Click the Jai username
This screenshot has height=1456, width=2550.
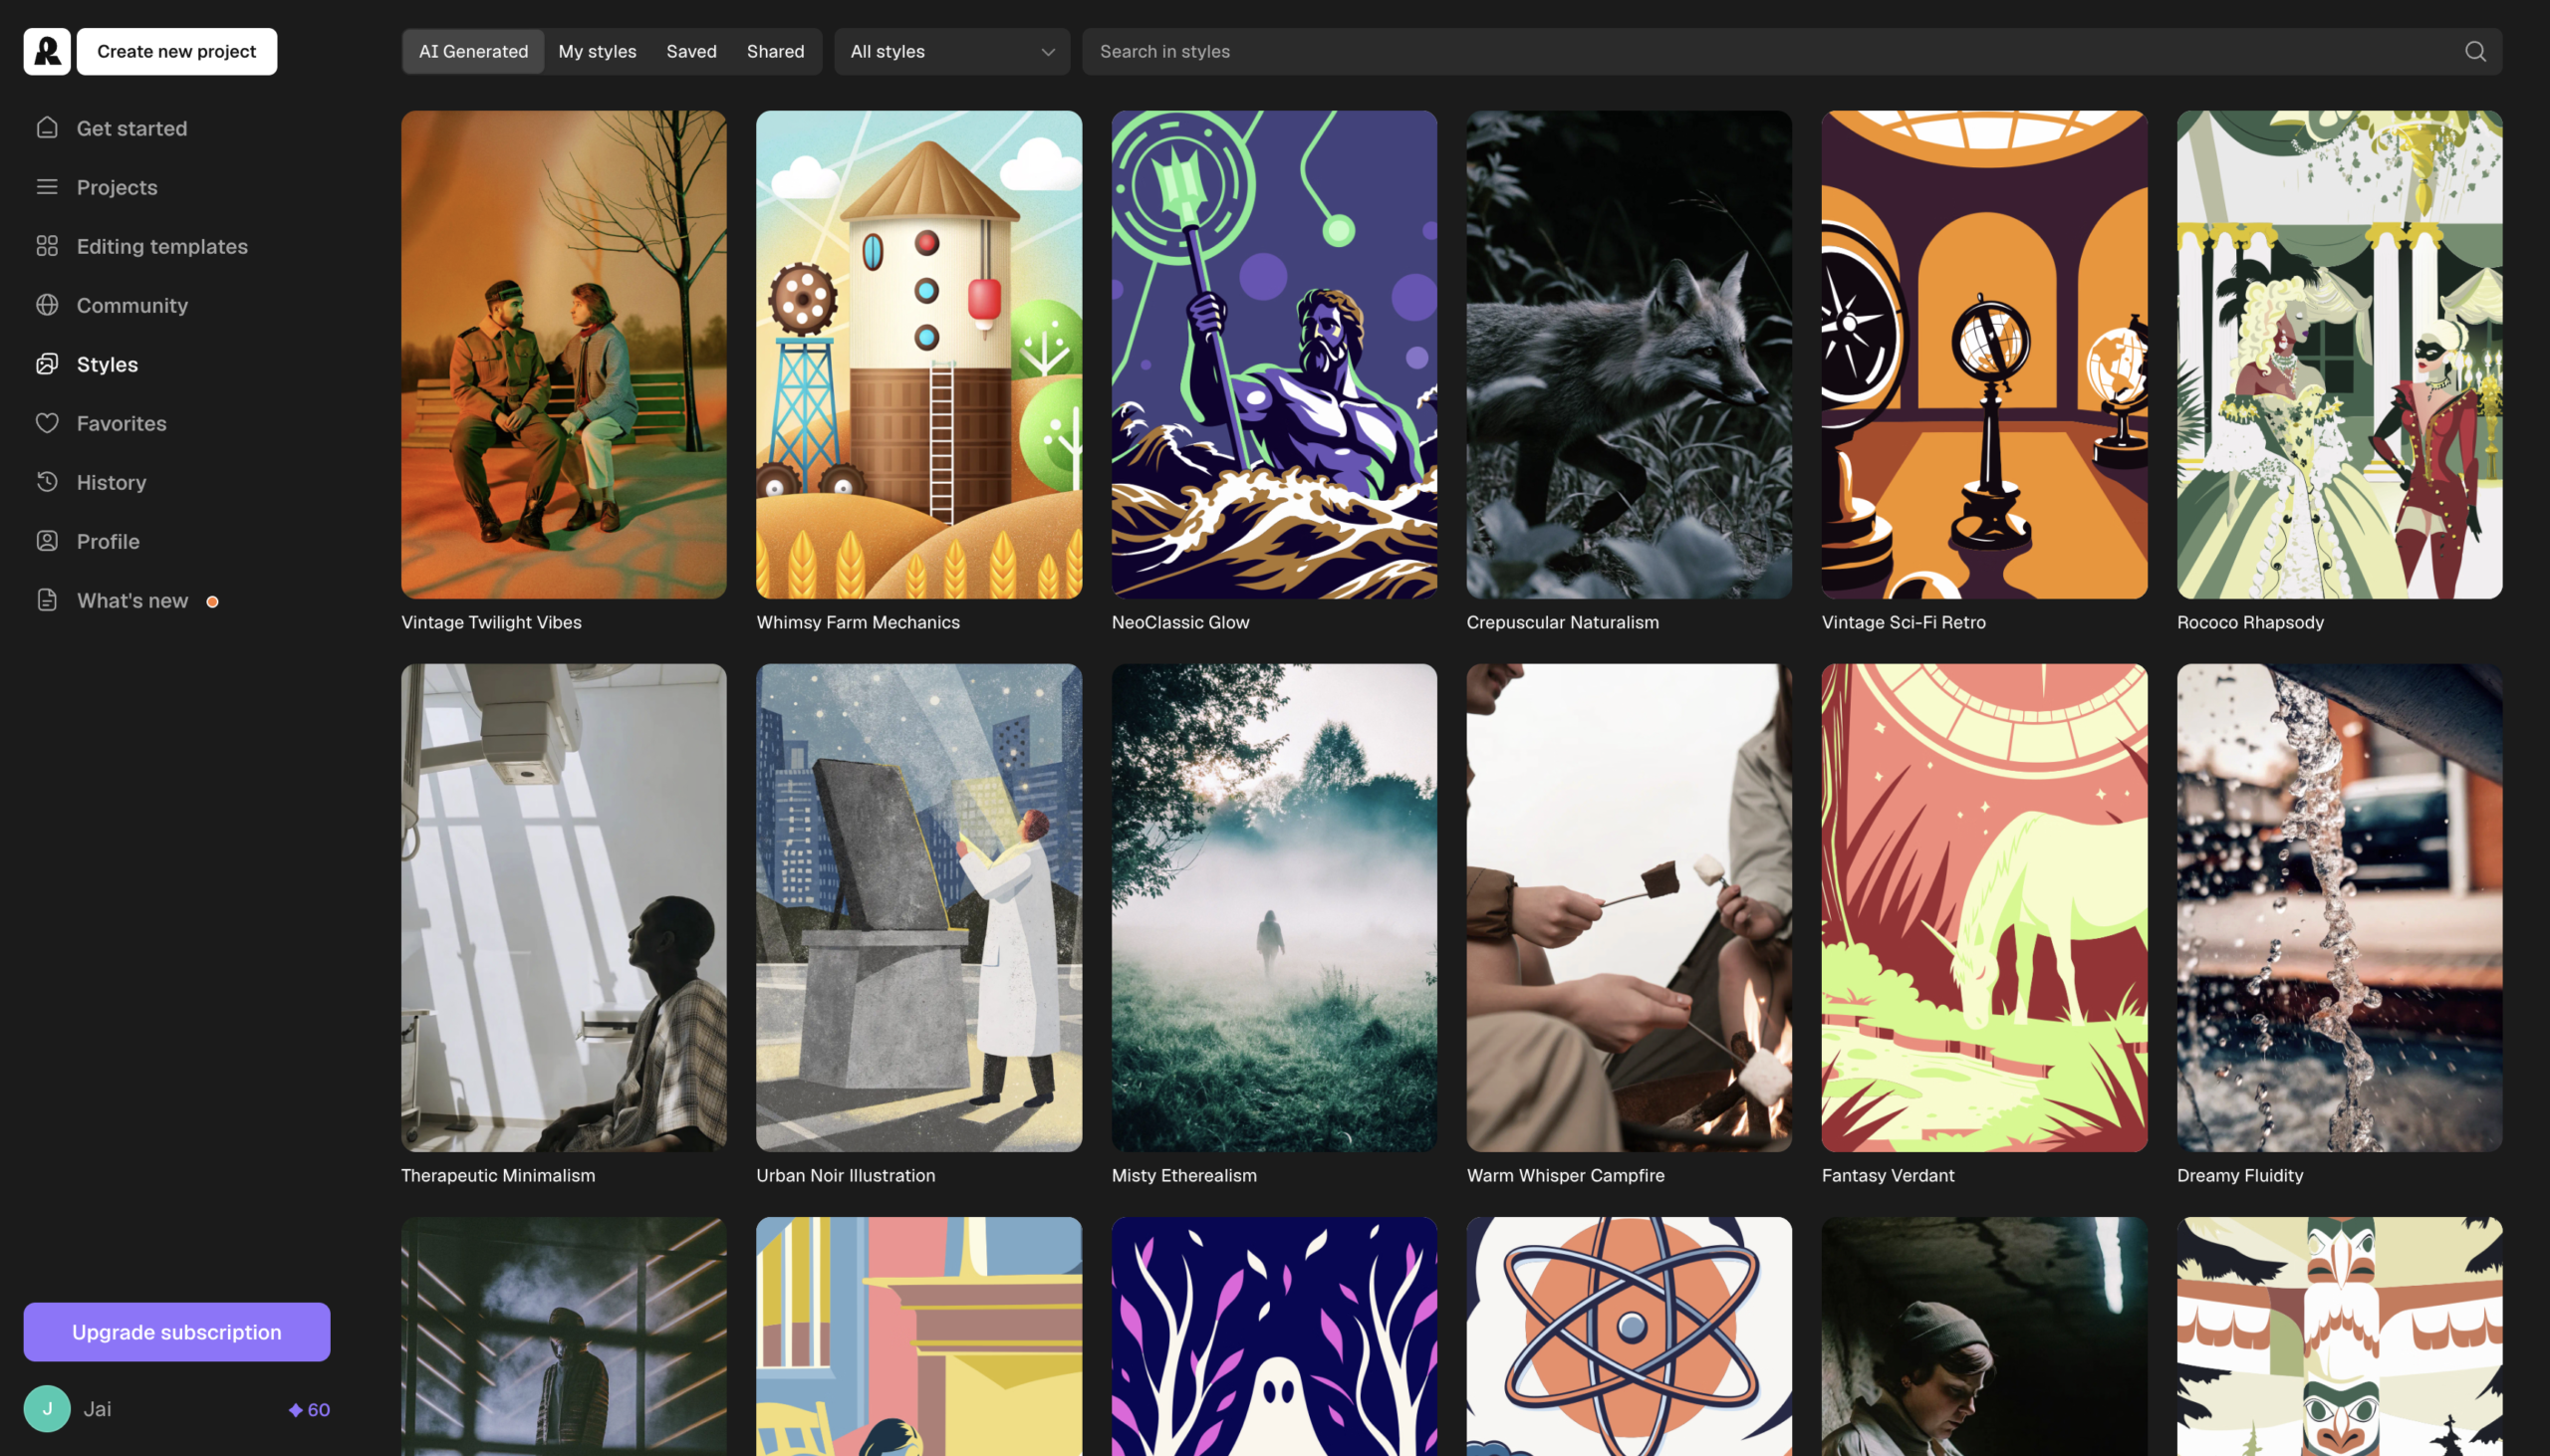(x=97, y=1409)
